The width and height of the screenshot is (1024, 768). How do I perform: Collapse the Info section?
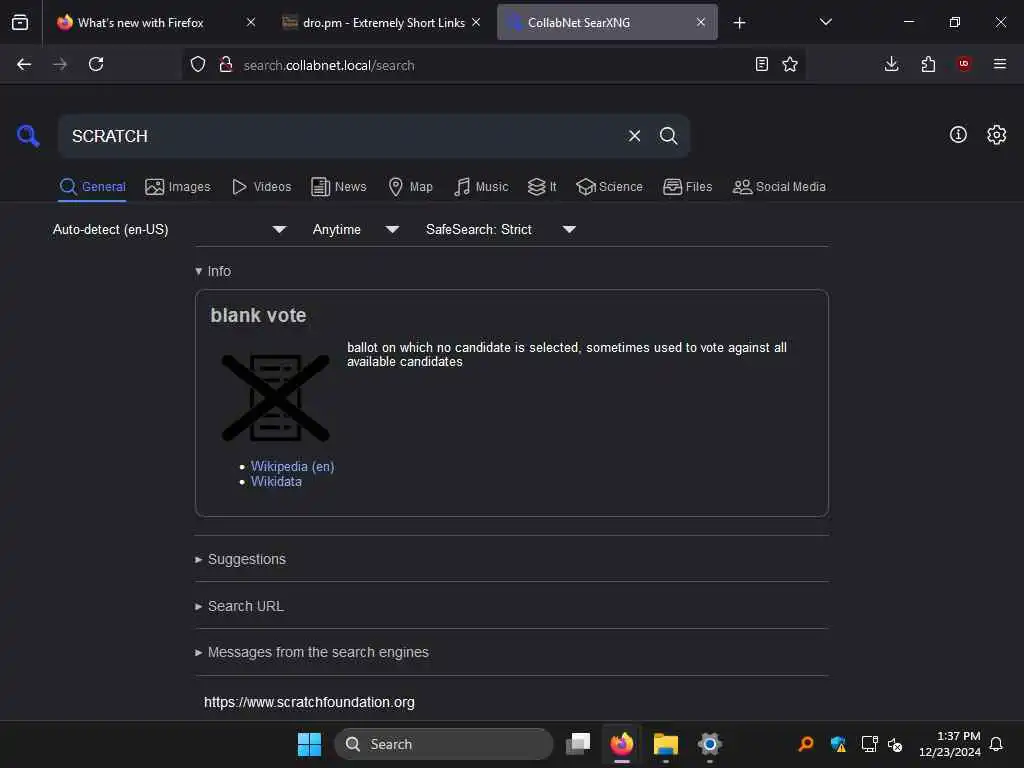tap(213, 271)
